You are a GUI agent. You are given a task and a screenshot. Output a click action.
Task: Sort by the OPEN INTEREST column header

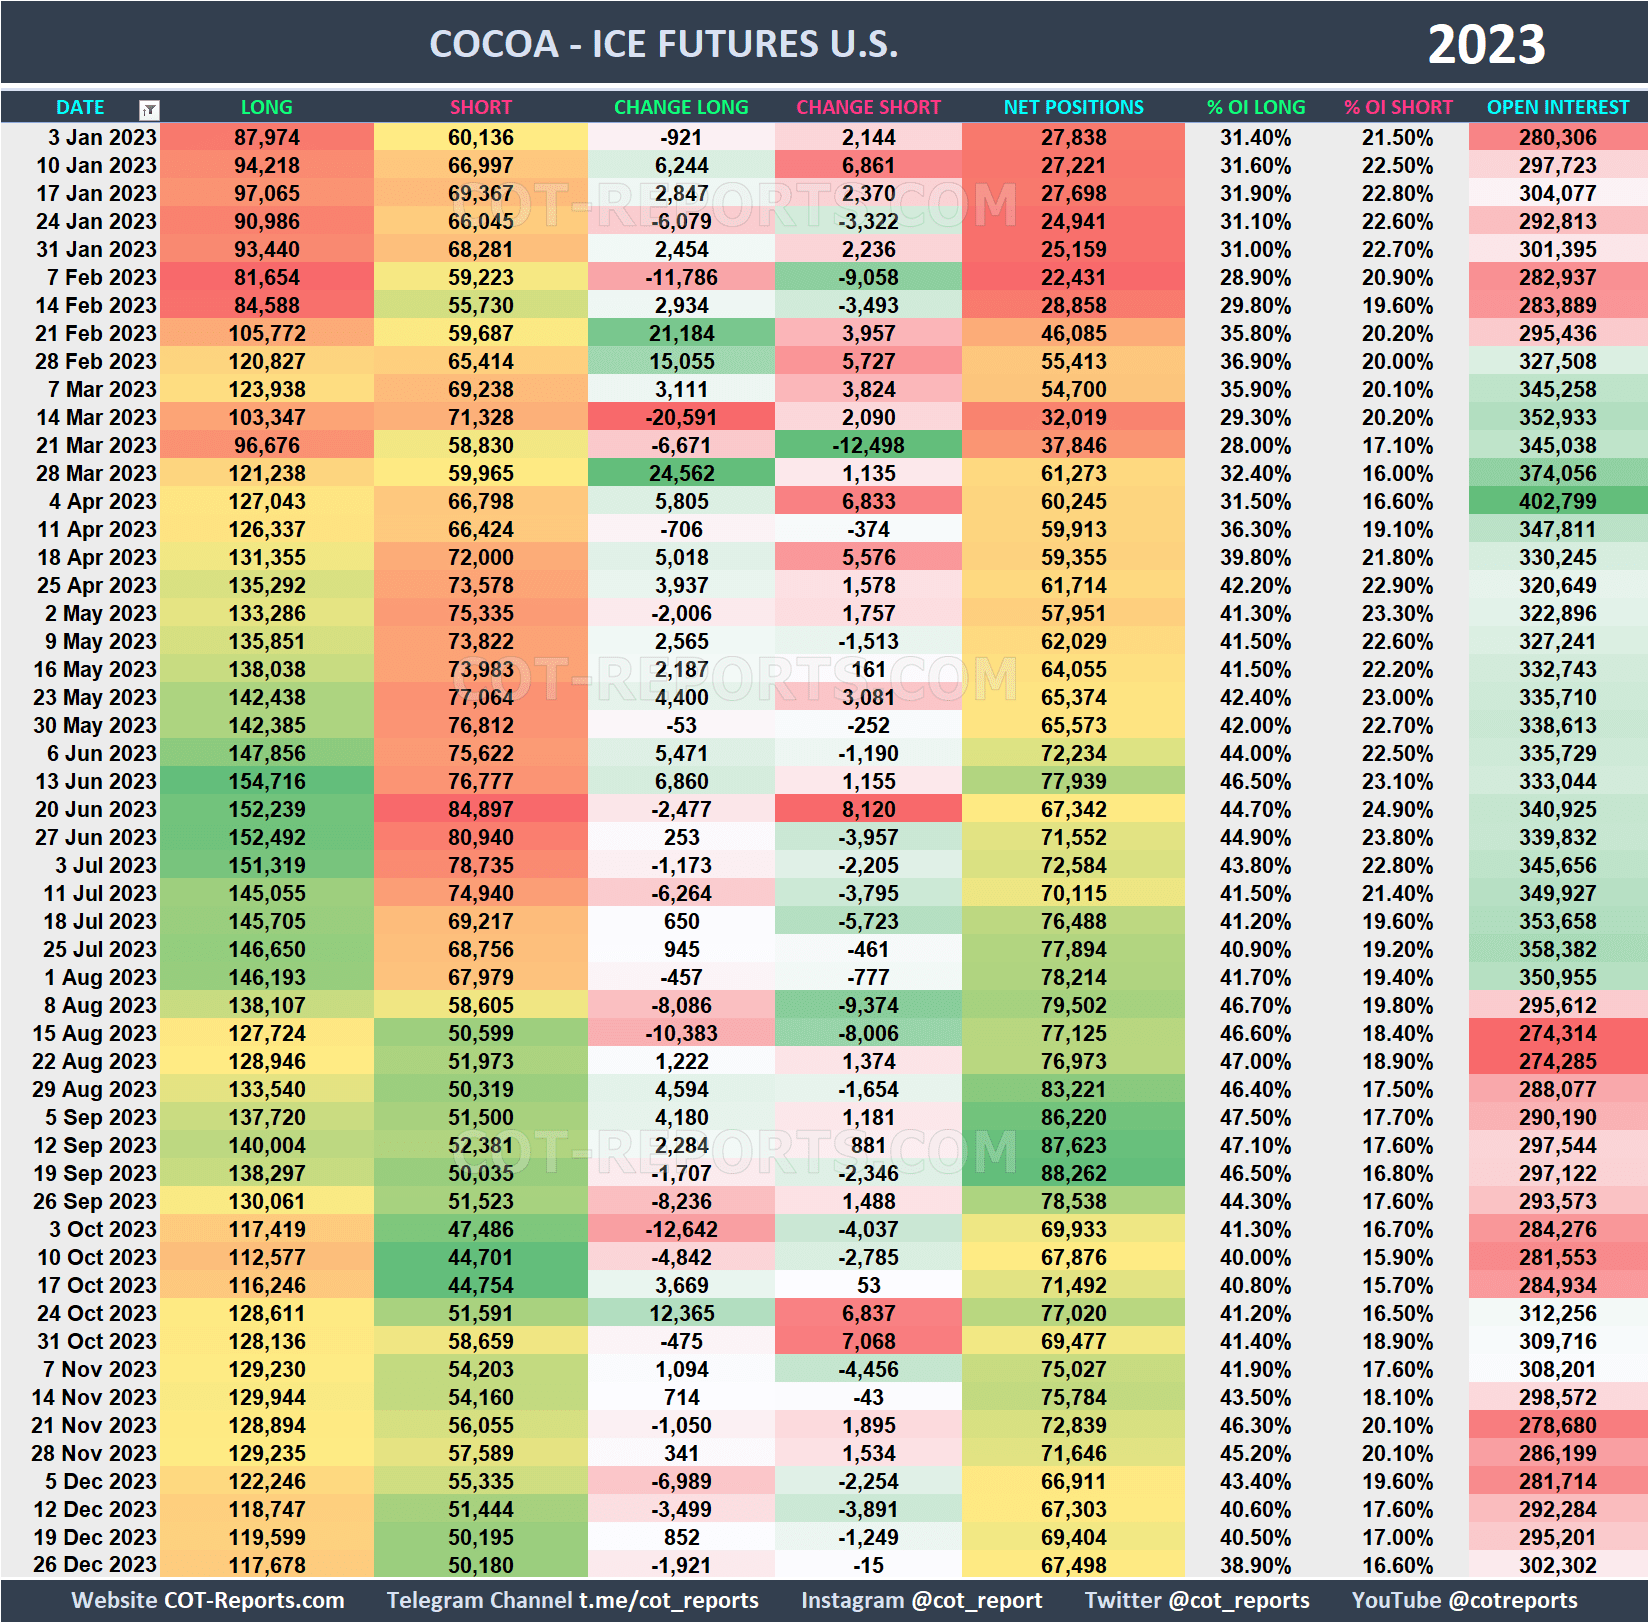(x=1557, y=107)
